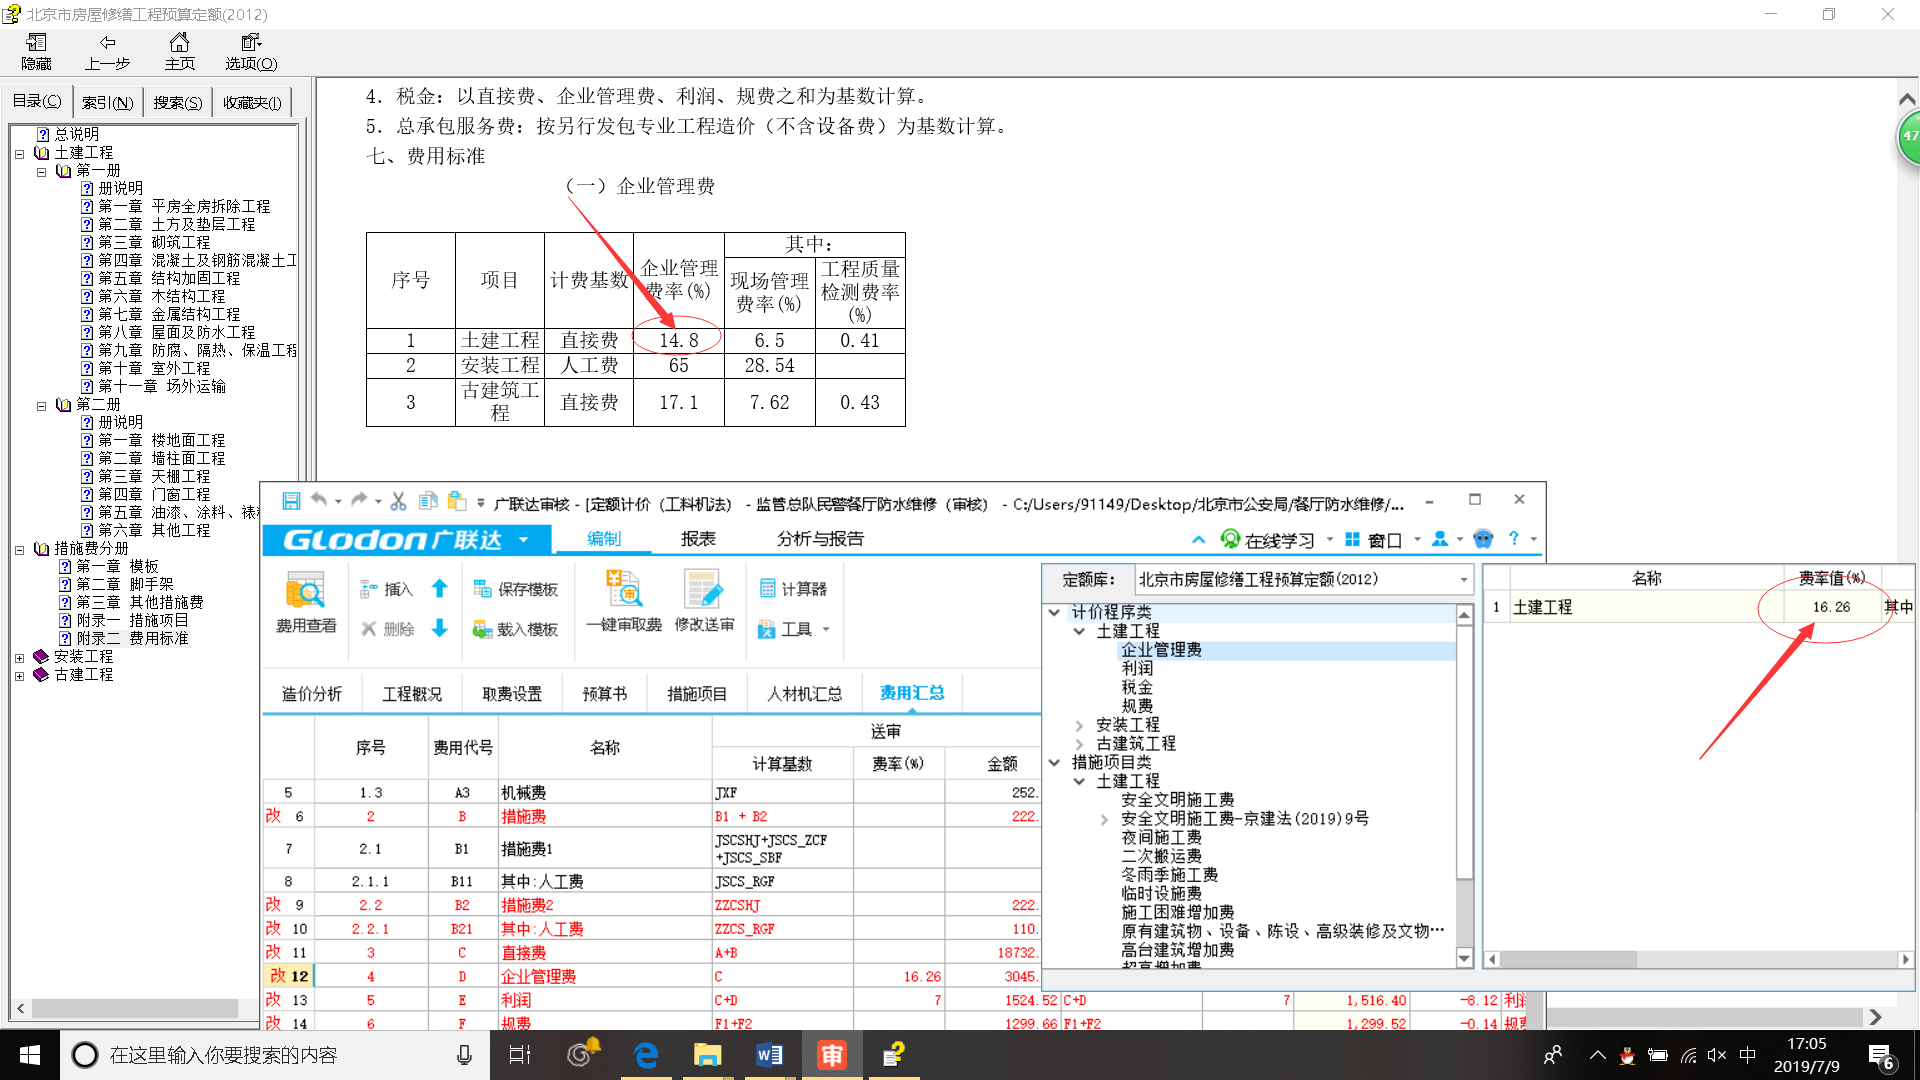The width and height of the screenshot is (1920, 1080).
Task: Select the 企业管理费 row in fee table
Action: pyautogui.click(x=650, y=976)
